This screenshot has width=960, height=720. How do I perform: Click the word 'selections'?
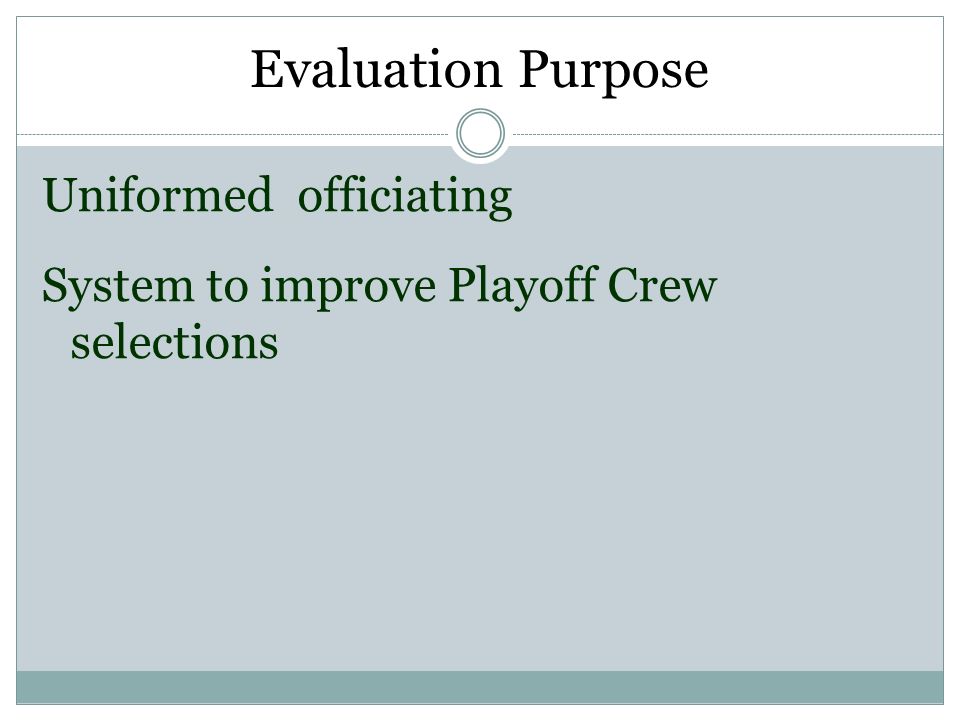[x=174, y=342]
